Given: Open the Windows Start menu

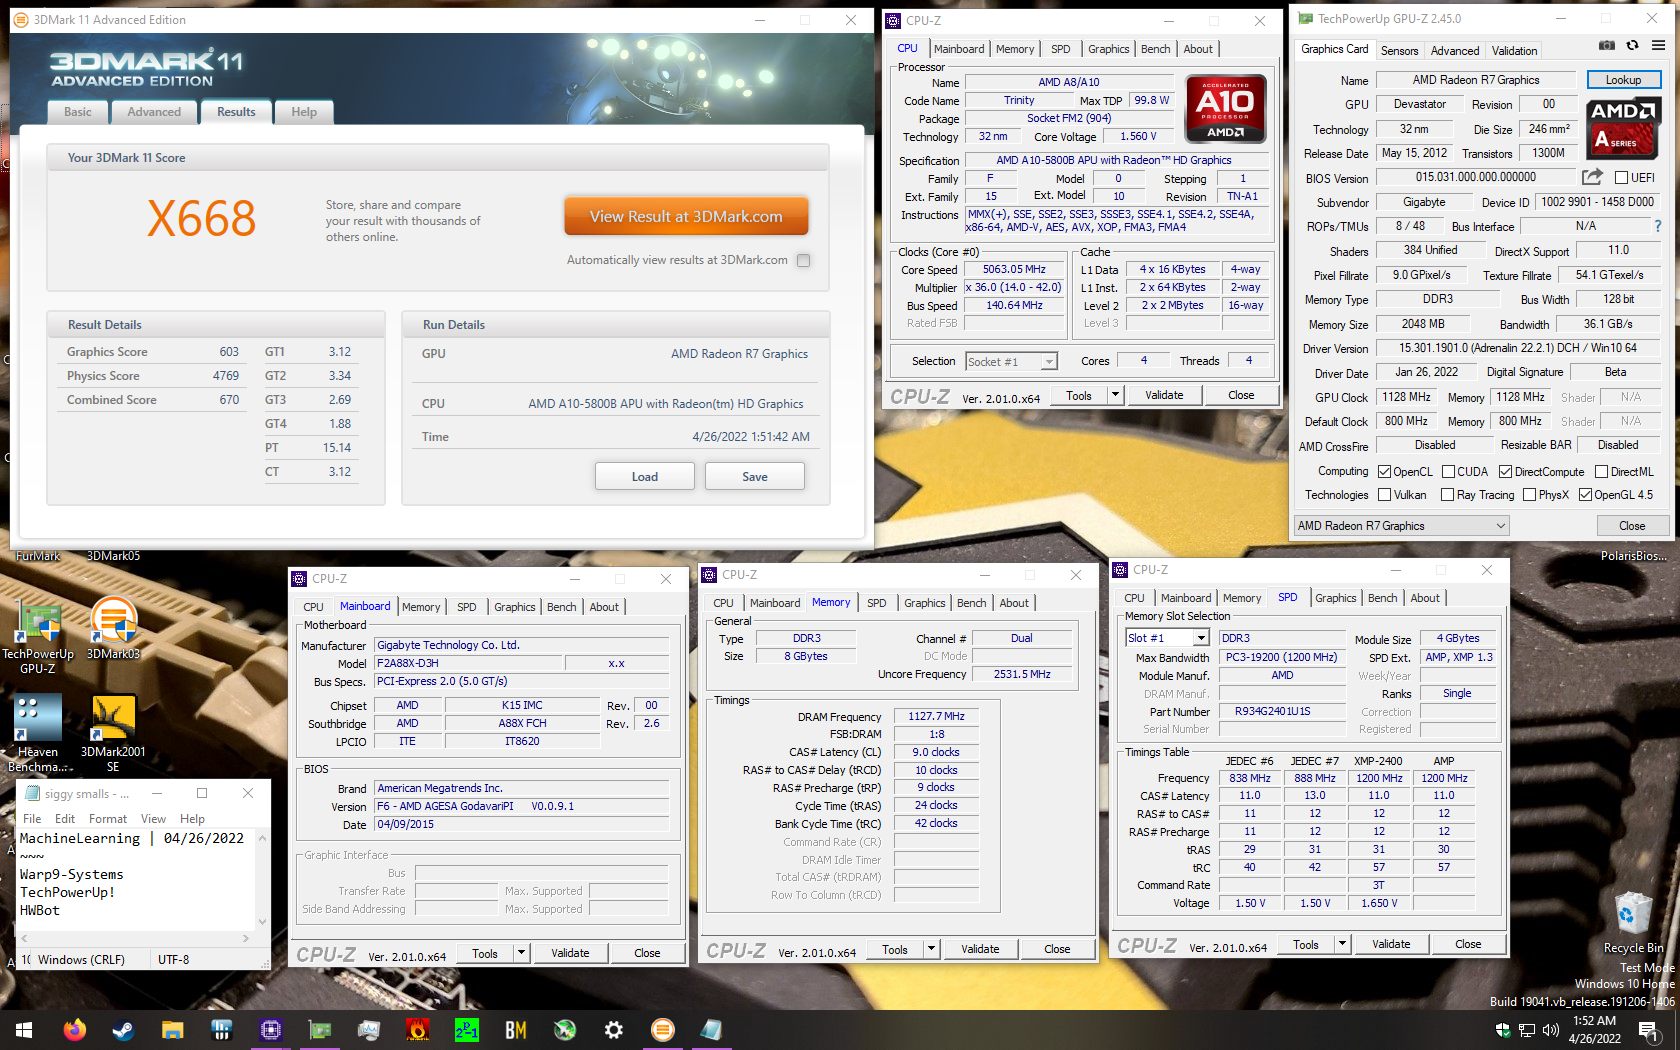Looking at the screenshot, I should 24,1030.
